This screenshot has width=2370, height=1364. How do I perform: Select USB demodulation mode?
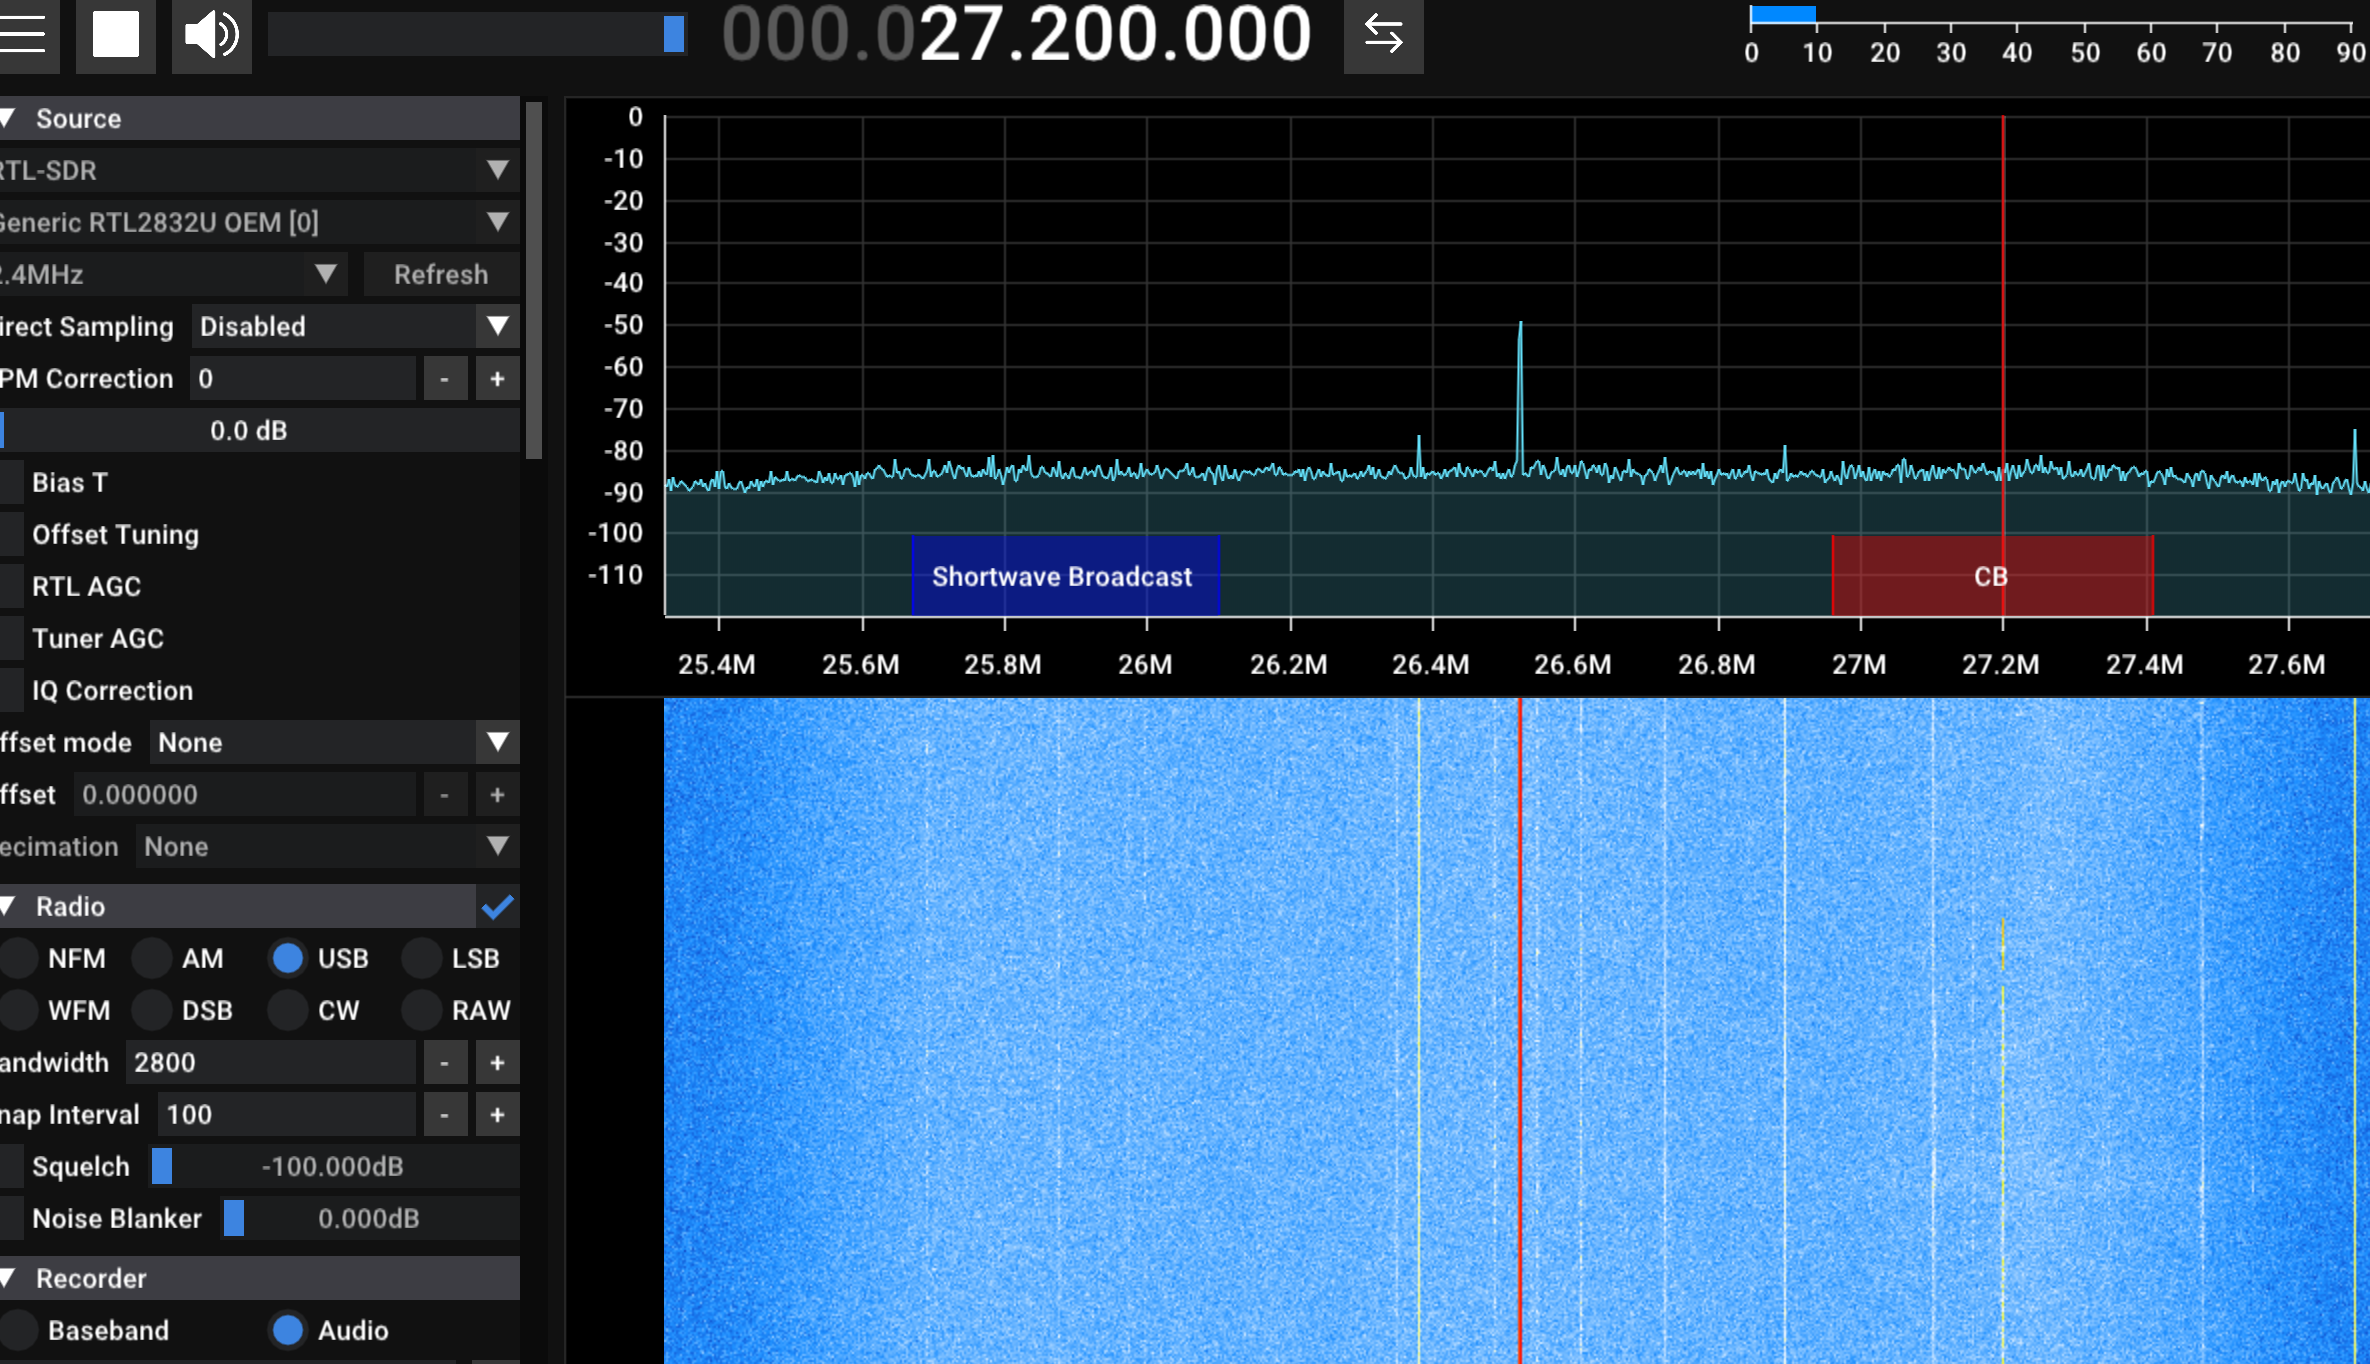(288, 958)
